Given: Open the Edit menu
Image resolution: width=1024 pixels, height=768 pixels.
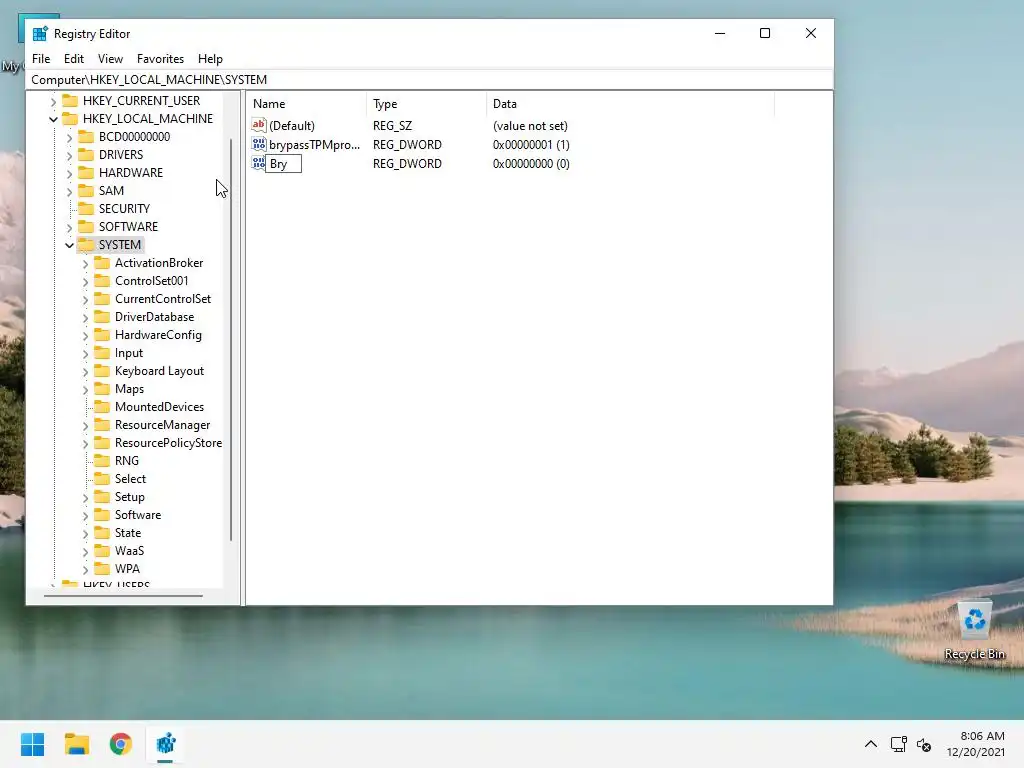Looking at the screenshot, I should pos(74,59).
